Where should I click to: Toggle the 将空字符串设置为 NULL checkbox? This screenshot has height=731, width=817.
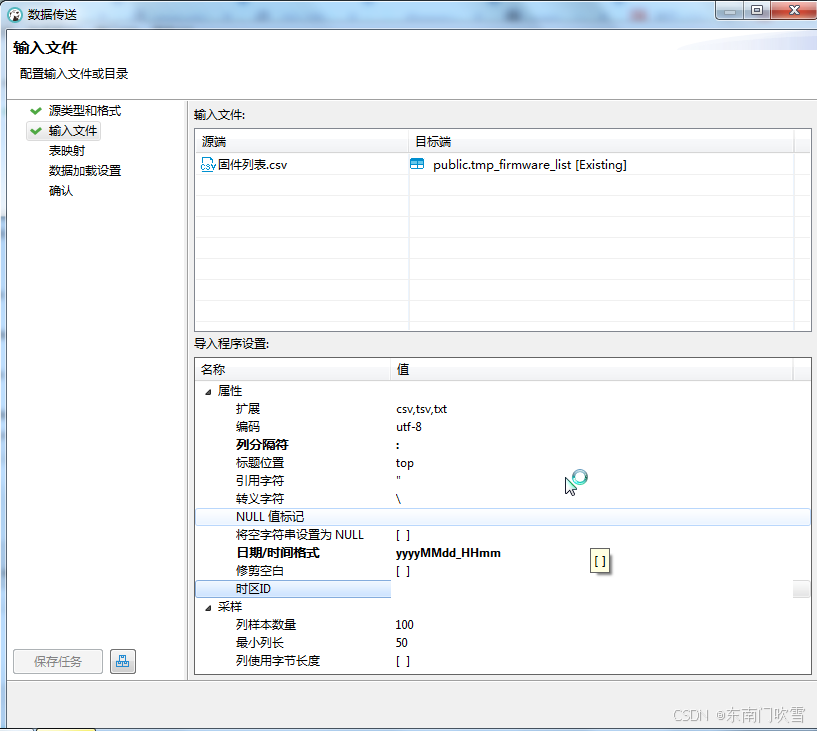[x=402, y=535]
